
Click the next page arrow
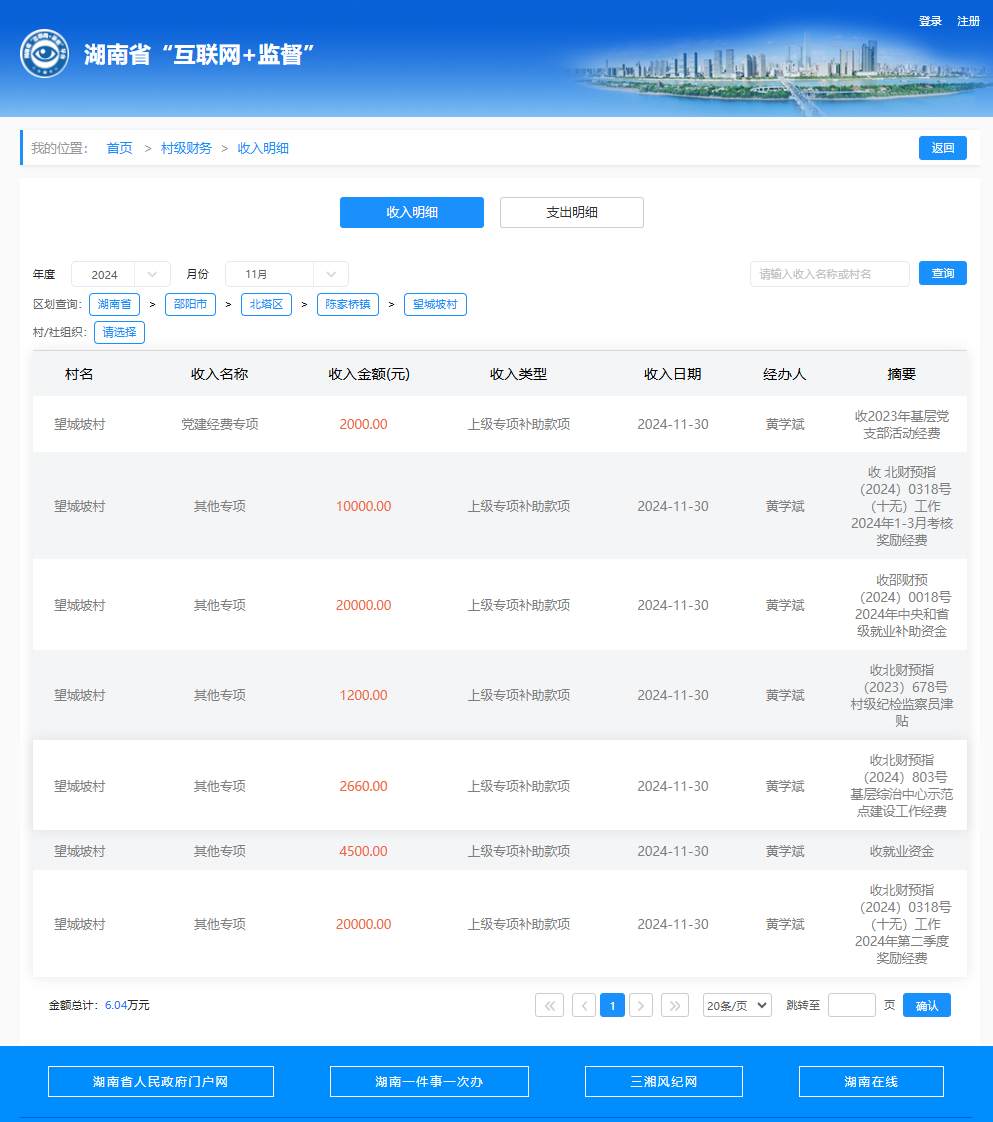[x=641, y=1005]
